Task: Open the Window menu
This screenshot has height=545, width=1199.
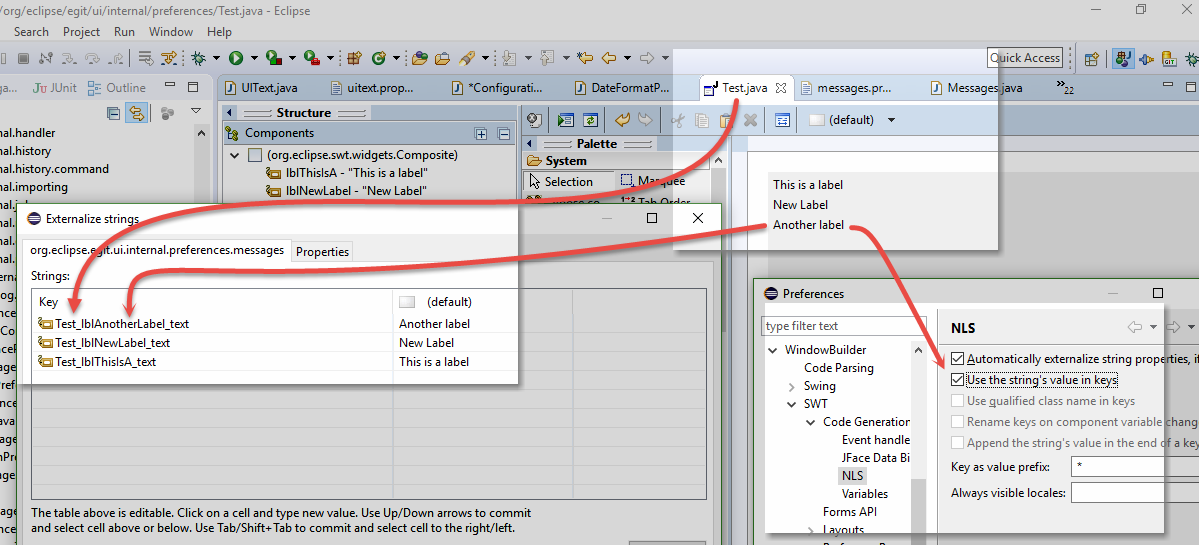Action: point(171,32)
